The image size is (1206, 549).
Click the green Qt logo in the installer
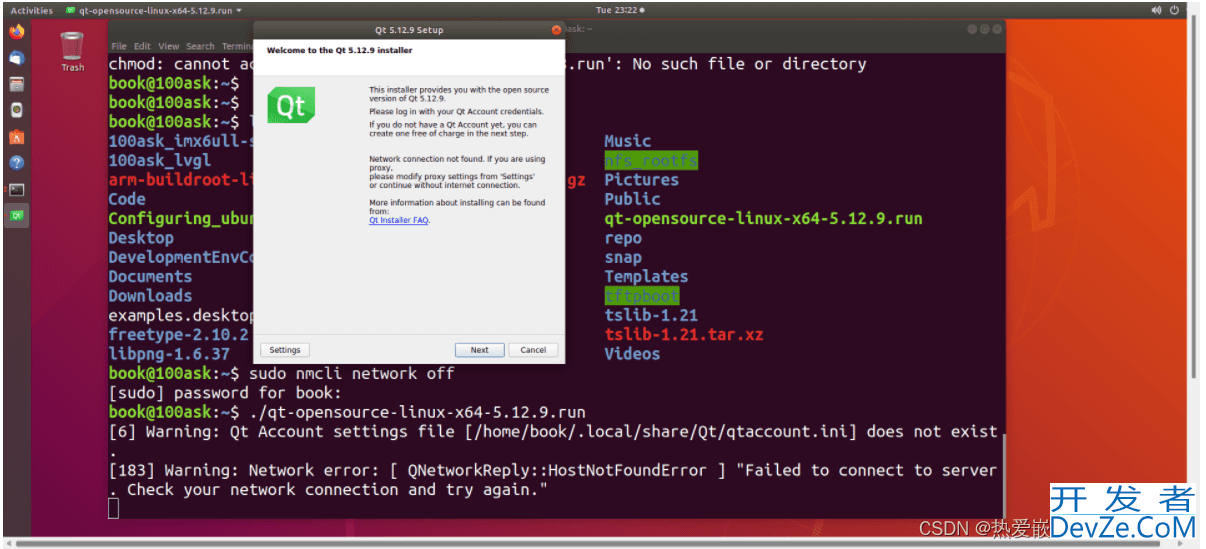pos(291,105)
